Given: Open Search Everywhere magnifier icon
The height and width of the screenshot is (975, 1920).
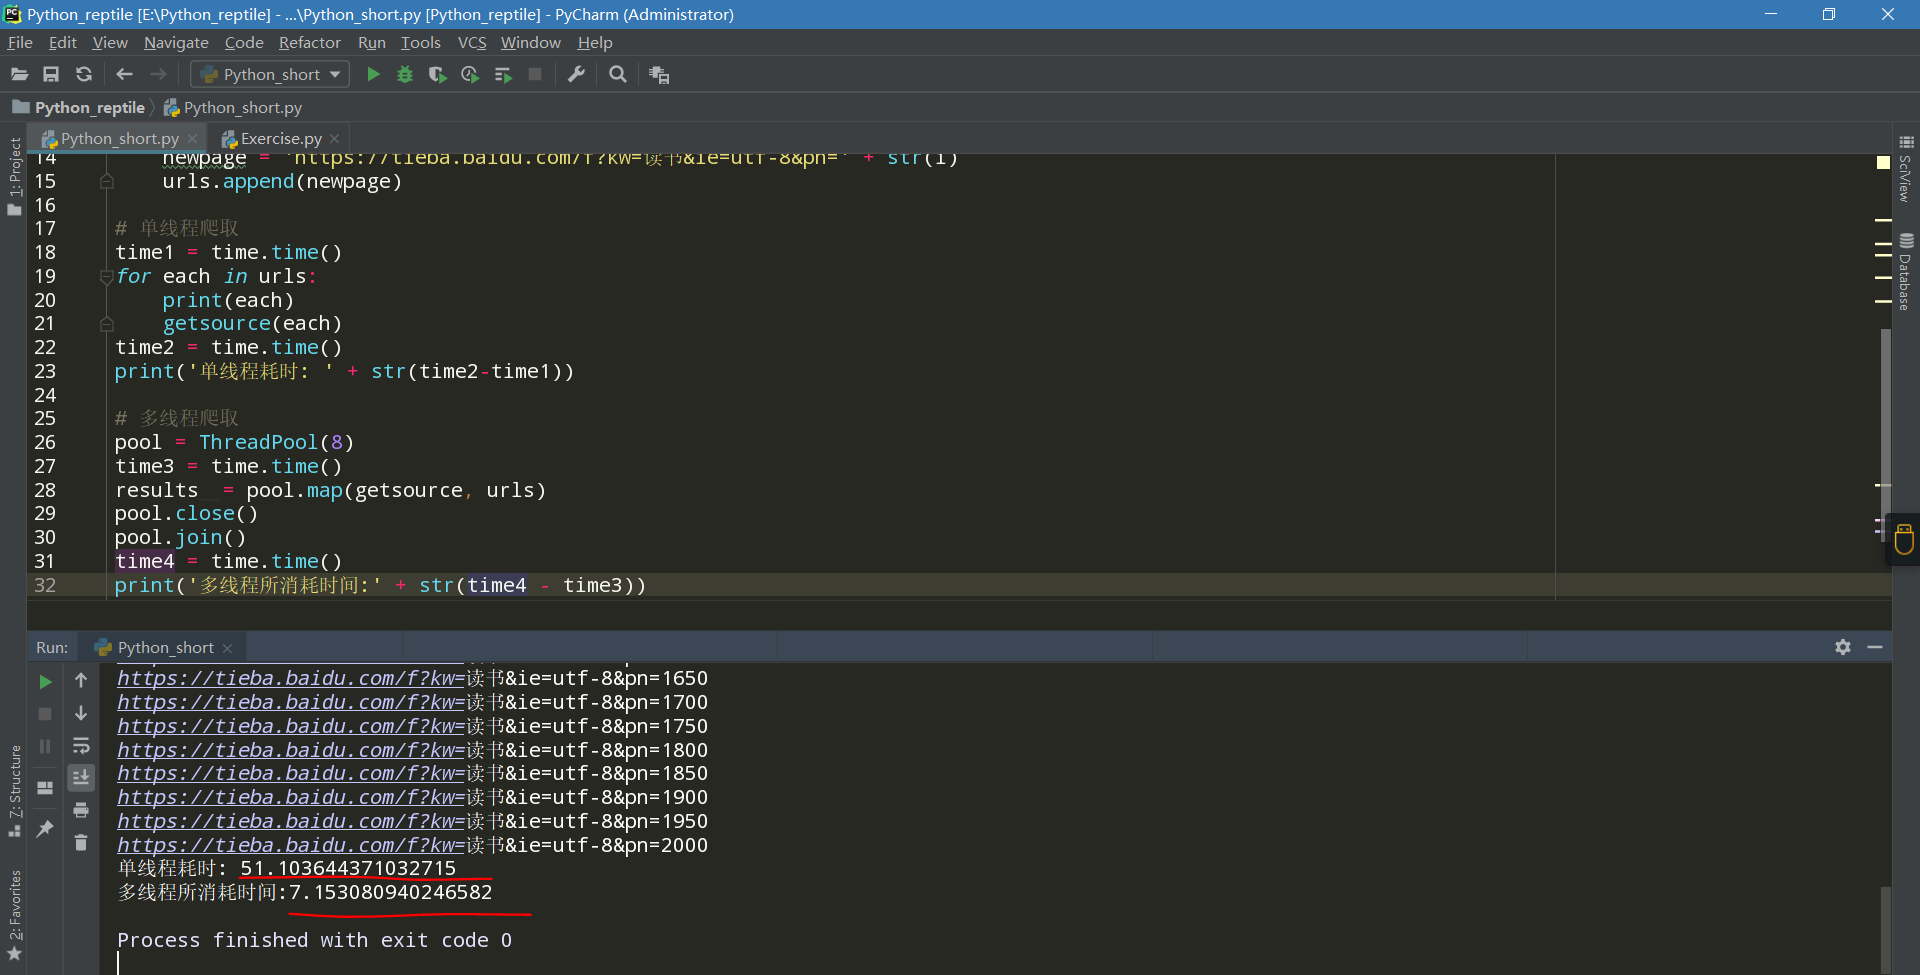Looking at the screenshot, I should point(618,74).
